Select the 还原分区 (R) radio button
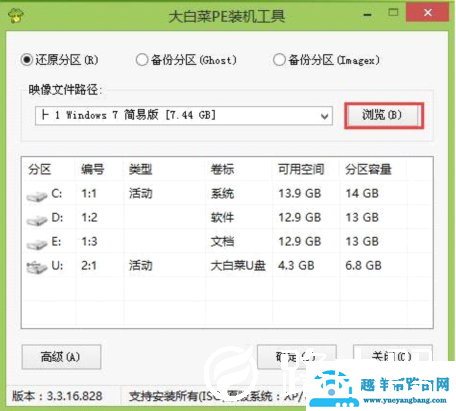Viewport: 456px width, 411px height. [27, 60]
